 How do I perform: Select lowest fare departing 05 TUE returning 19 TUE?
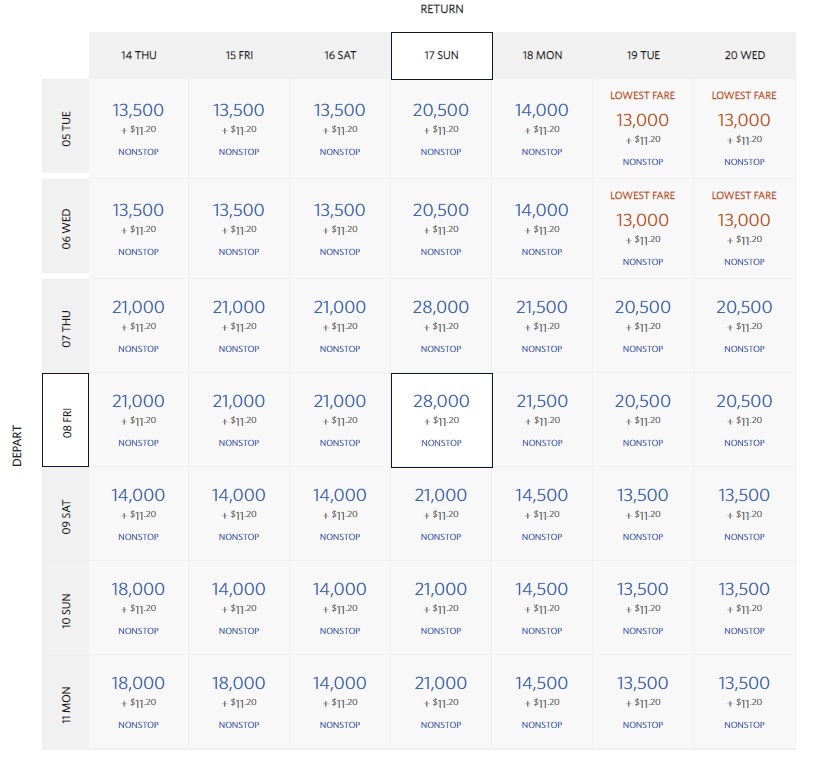click(642, 128)
